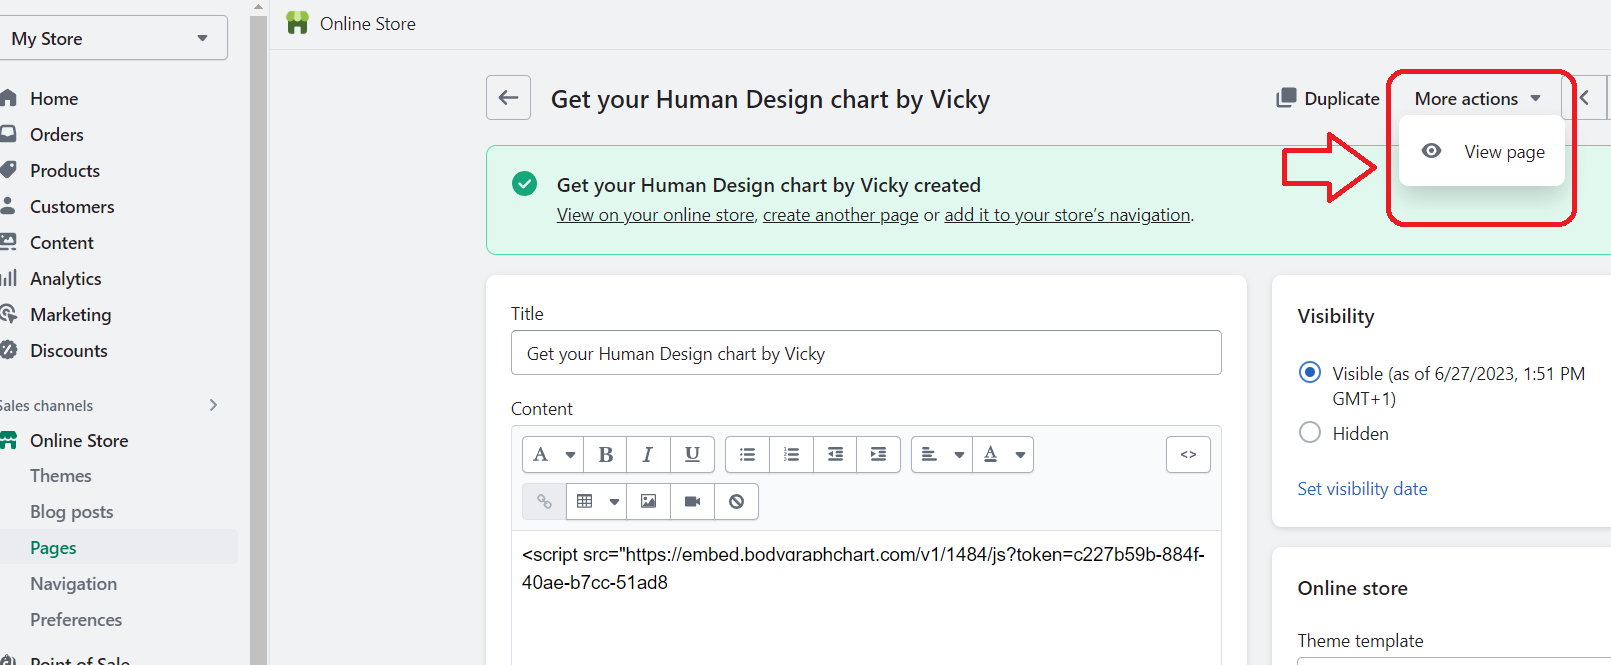Open the insert table dropdown
The height and width of the screenshot is (665, 1611).
pyautogui.click(x=596, y=502)
